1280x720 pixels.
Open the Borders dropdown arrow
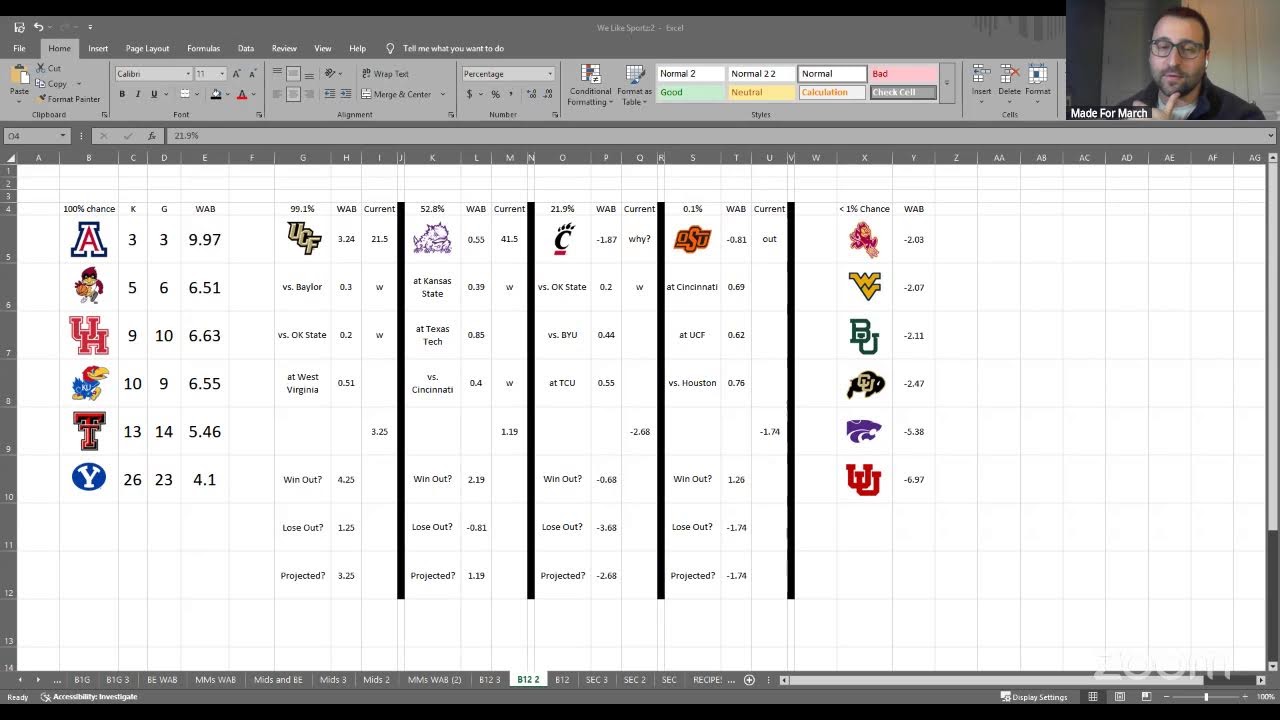tap(199, 94)
